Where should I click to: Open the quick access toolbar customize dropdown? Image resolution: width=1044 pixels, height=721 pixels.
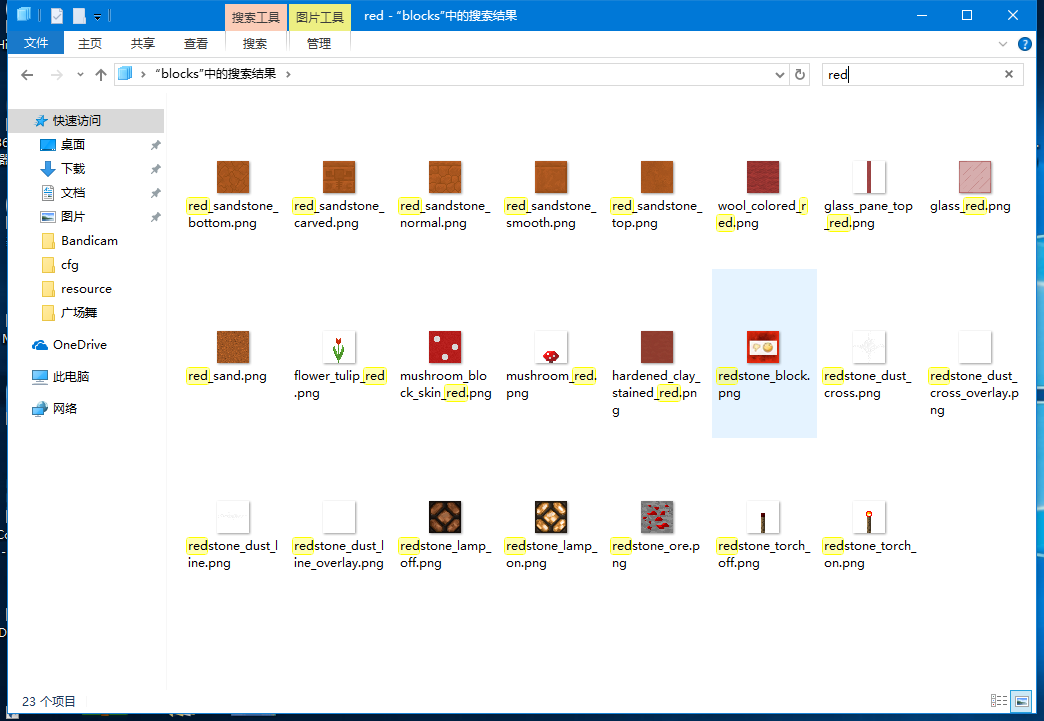(97, 16)
